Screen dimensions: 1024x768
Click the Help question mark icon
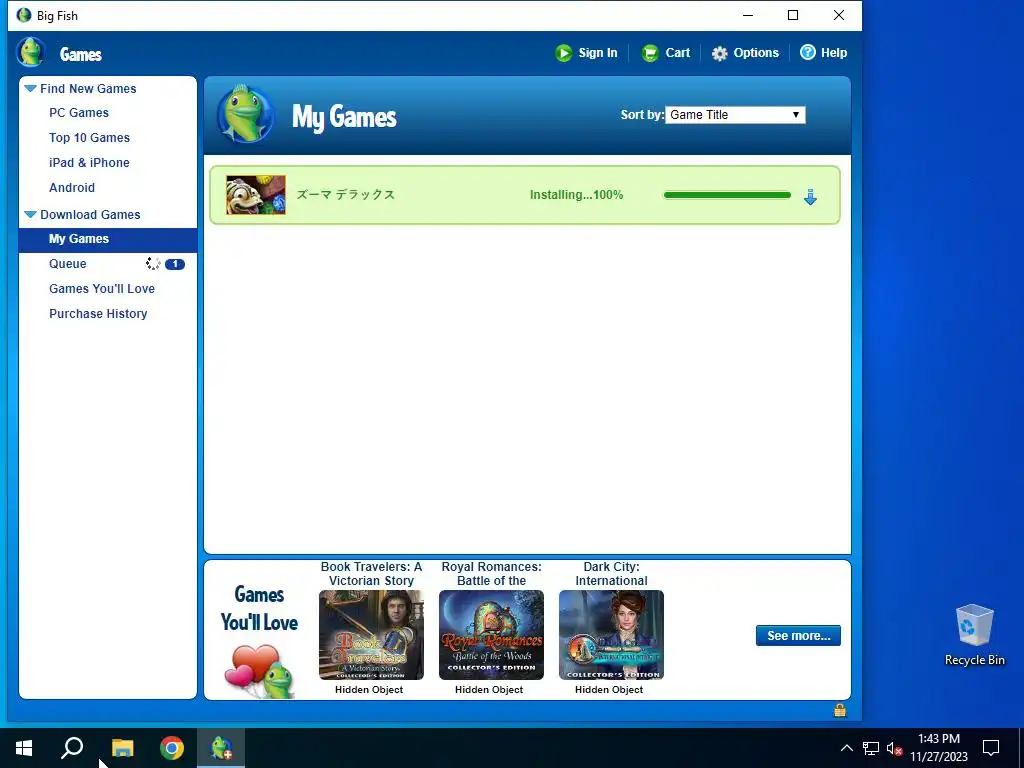pos(808,52)
